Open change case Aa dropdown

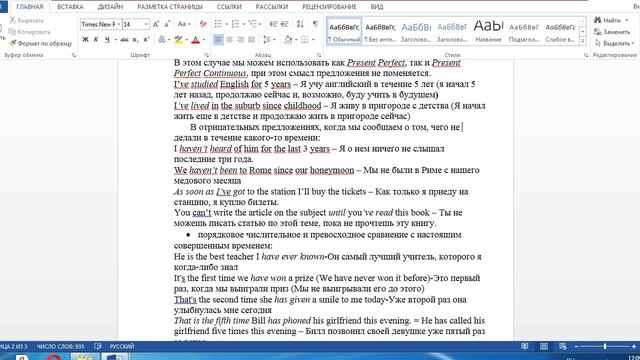point(184,24)
